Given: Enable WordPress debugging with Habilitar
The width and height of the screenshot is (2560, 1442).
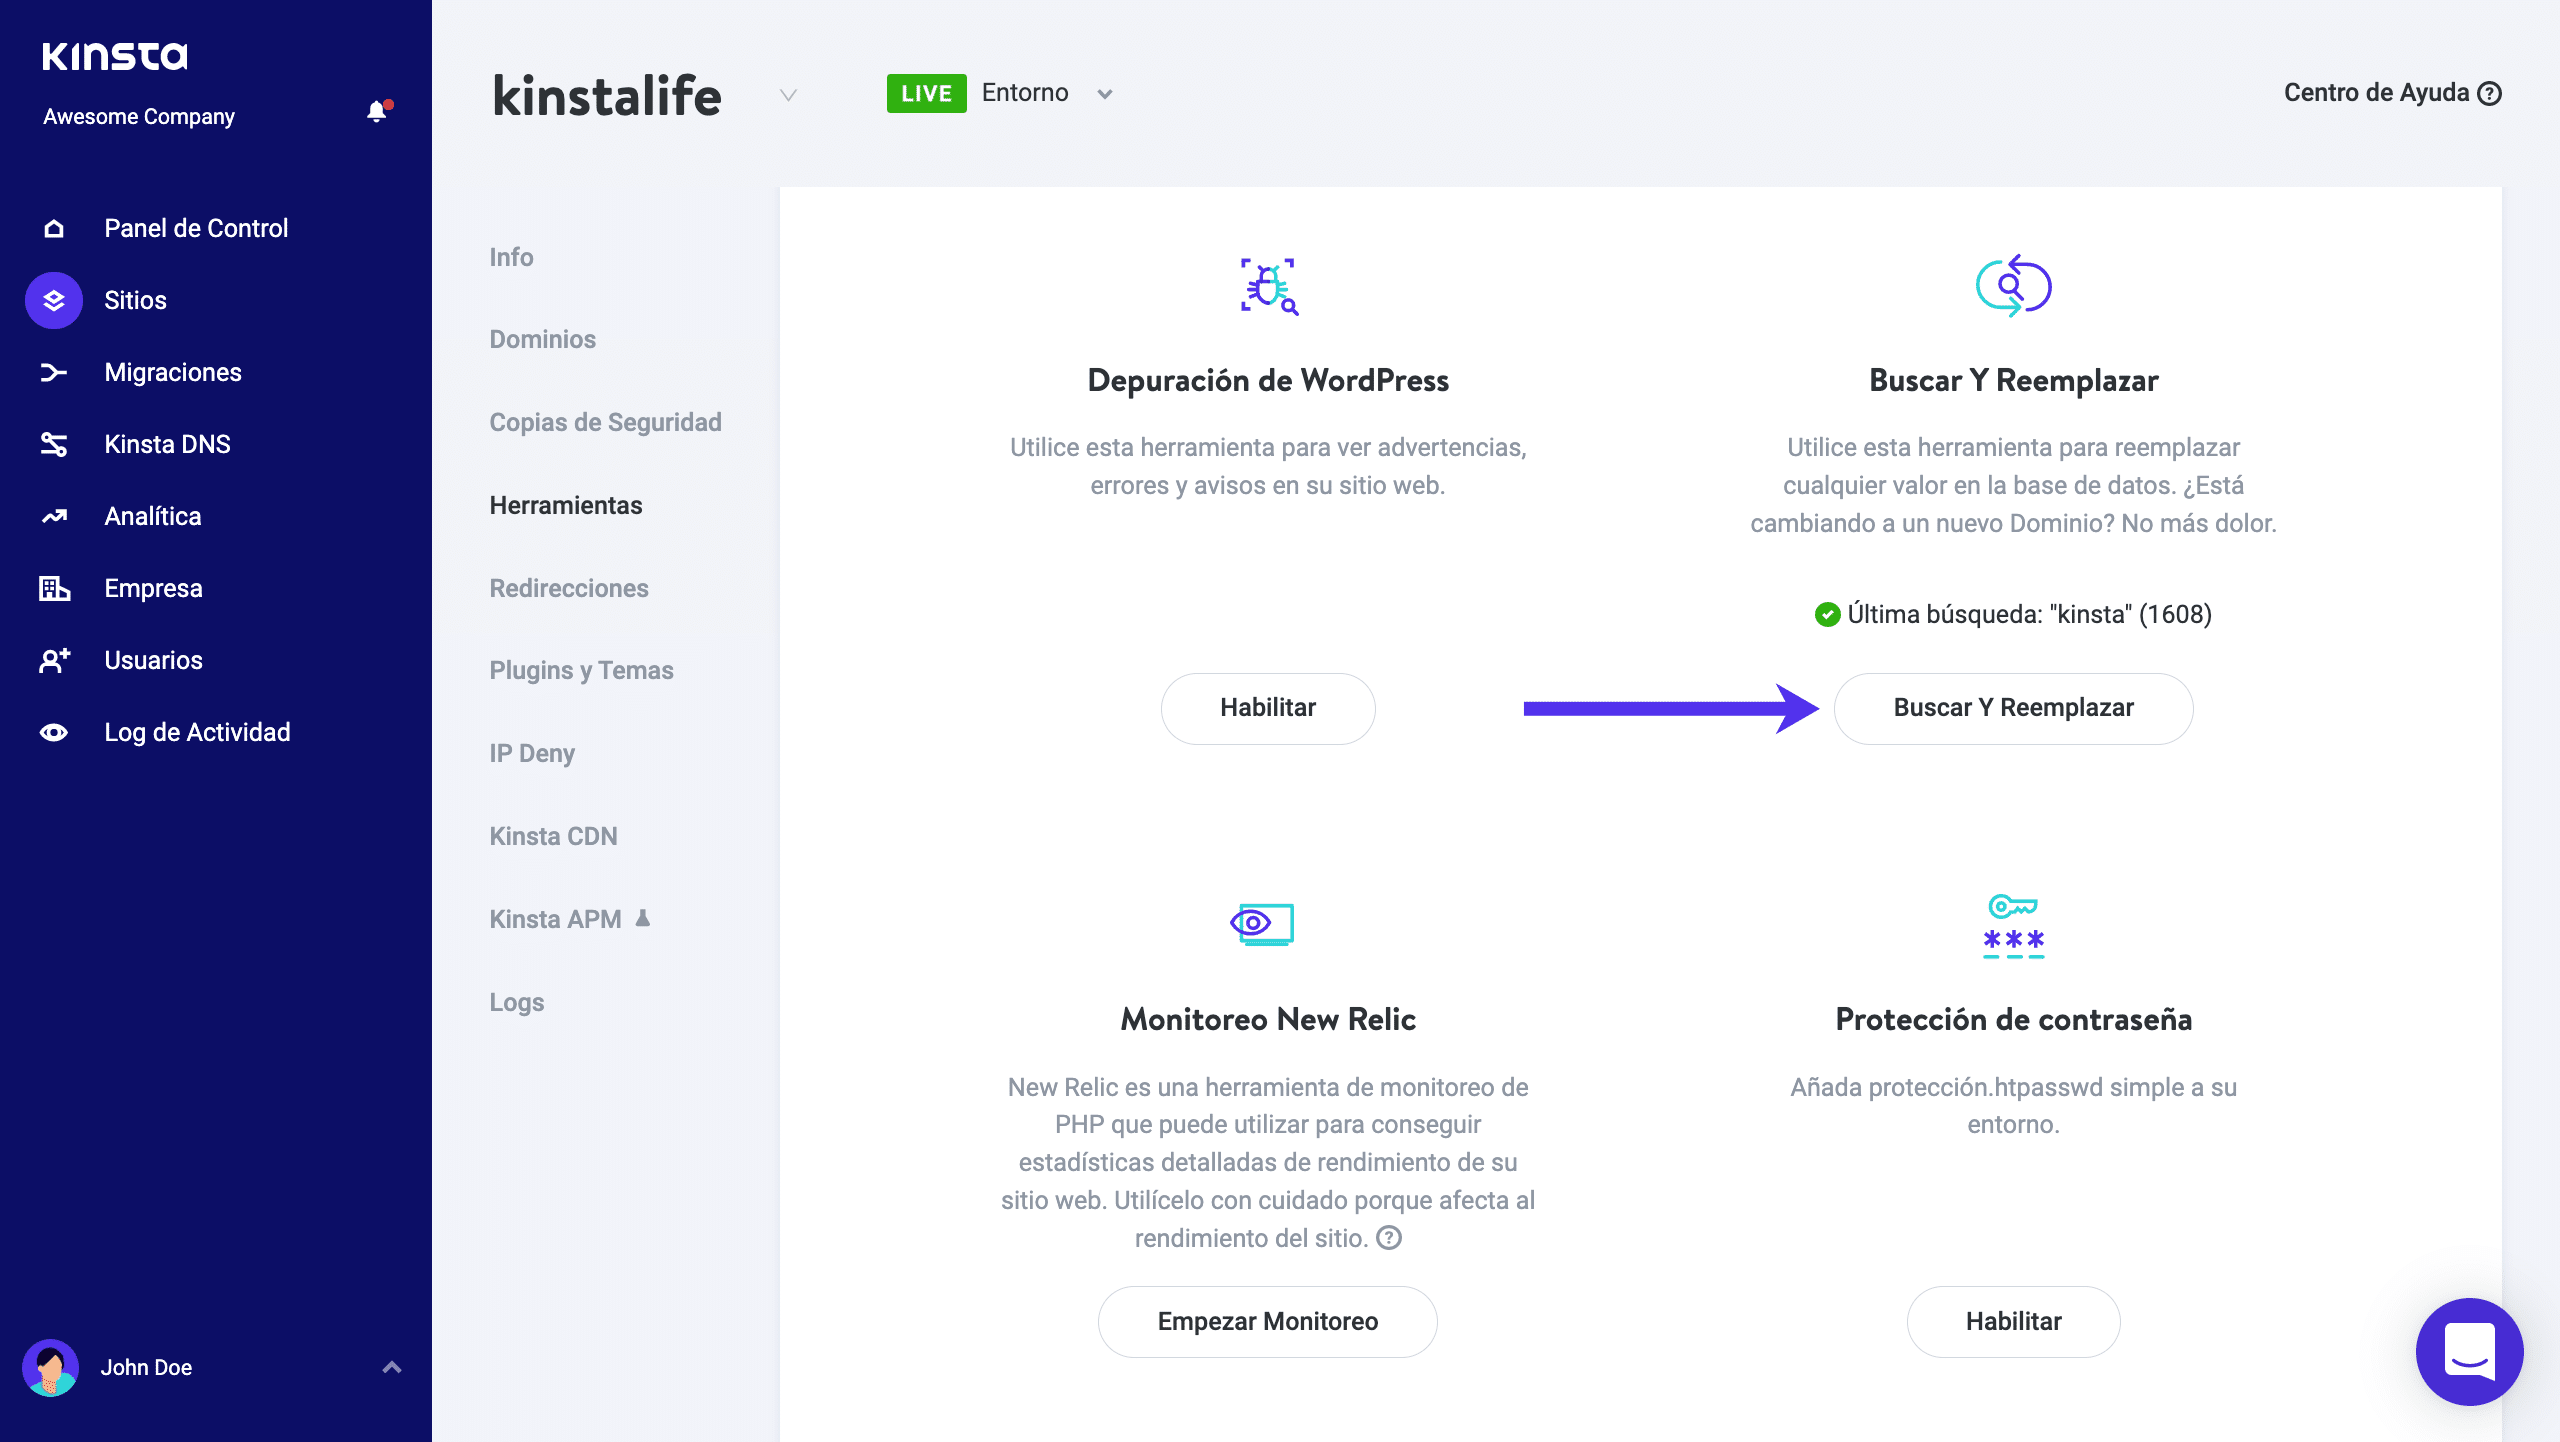Looking at the screenshot, I should (x=1267, y=708).
